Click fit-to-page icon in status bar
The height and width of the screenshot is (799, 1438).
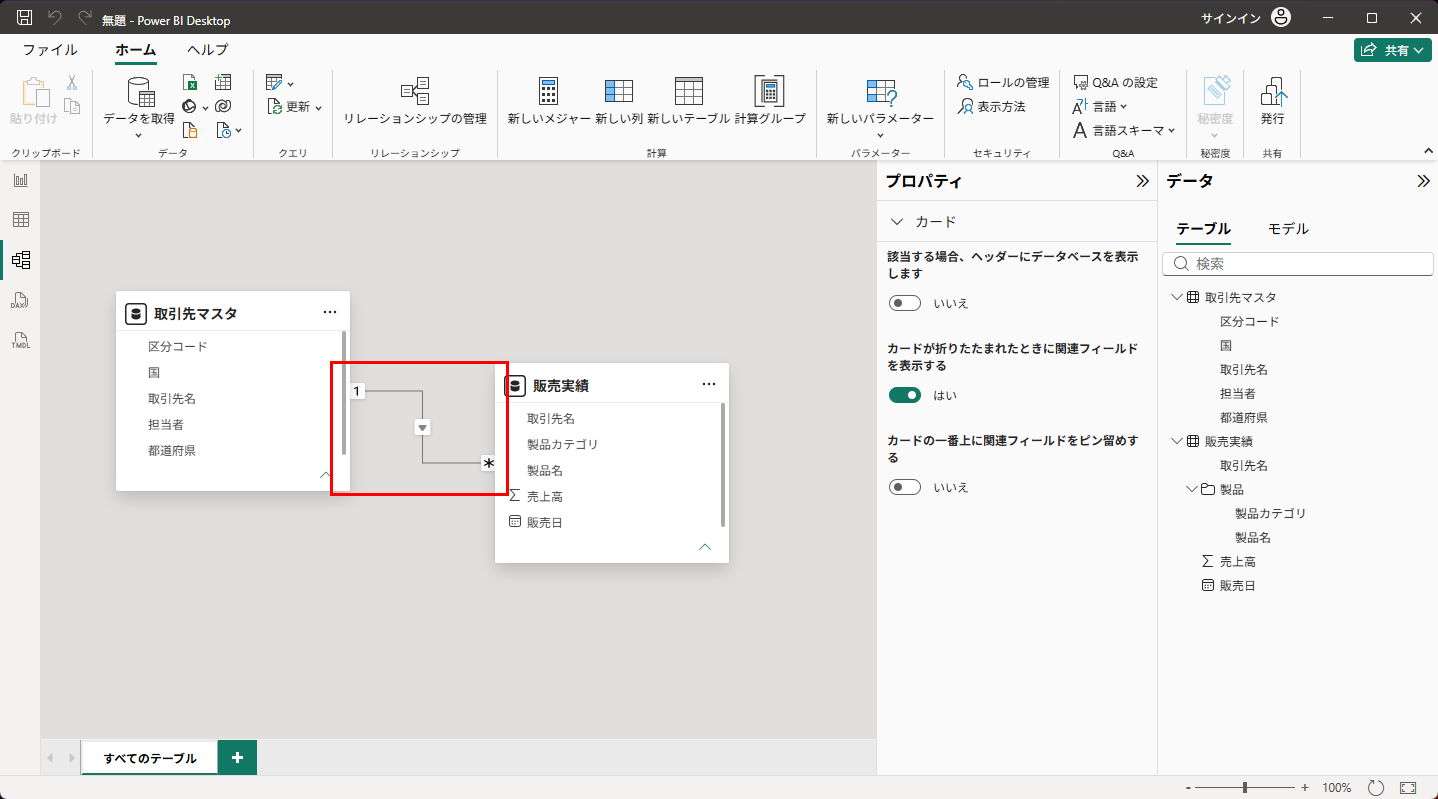[x=1408, y=788]
